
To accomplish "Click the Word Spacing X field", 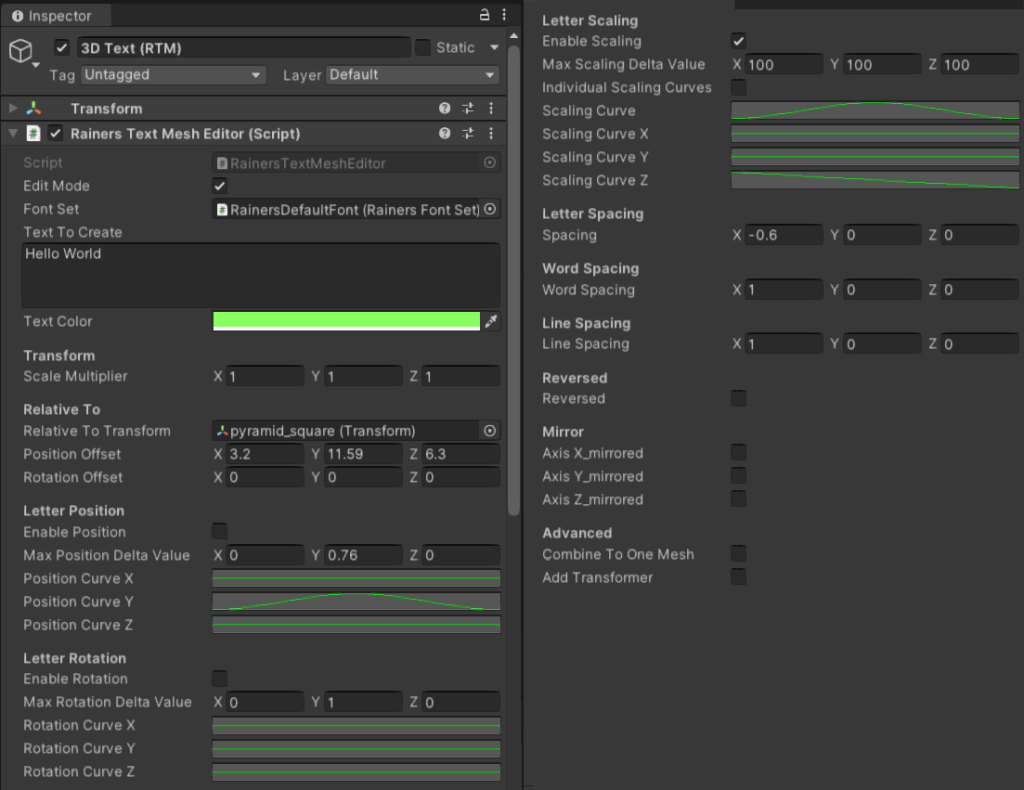I will [784, 290].
